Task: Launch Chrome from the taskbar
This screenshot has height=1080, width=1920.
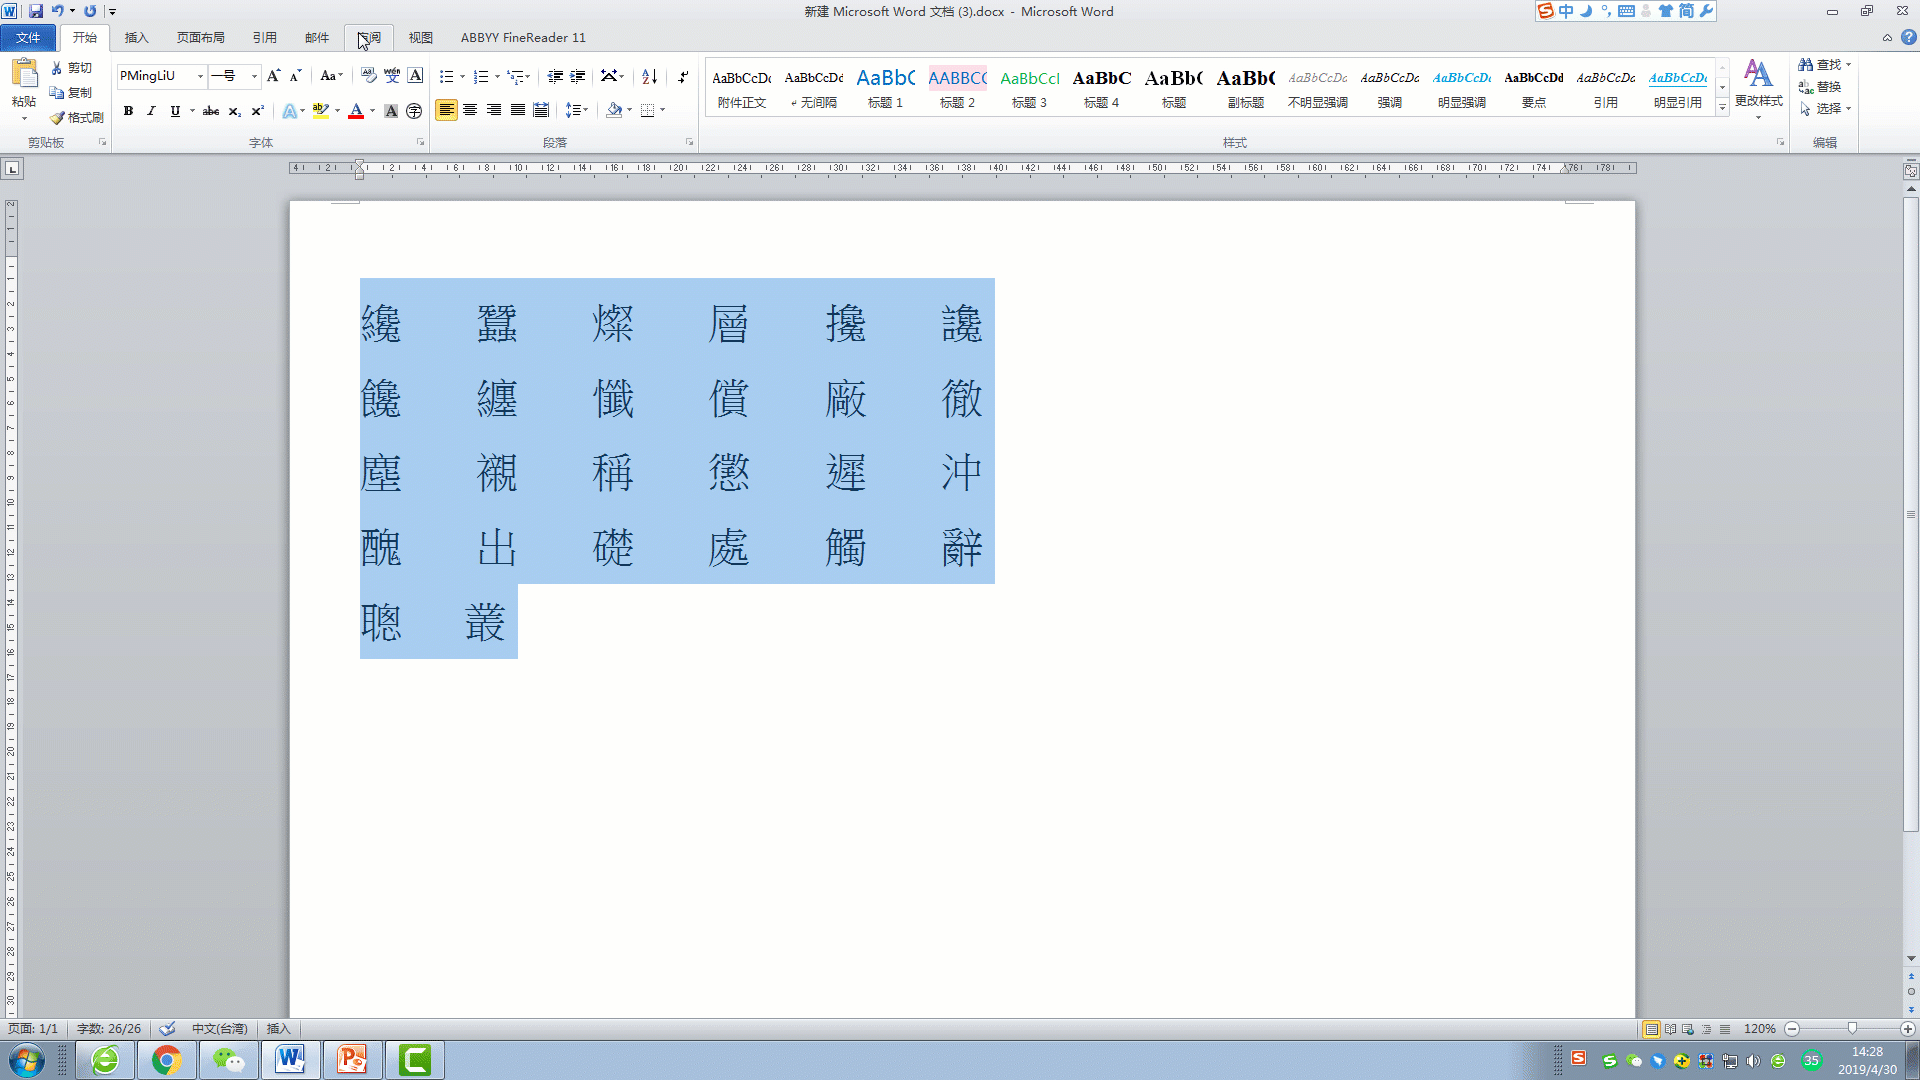Action: coord(167,1060)
